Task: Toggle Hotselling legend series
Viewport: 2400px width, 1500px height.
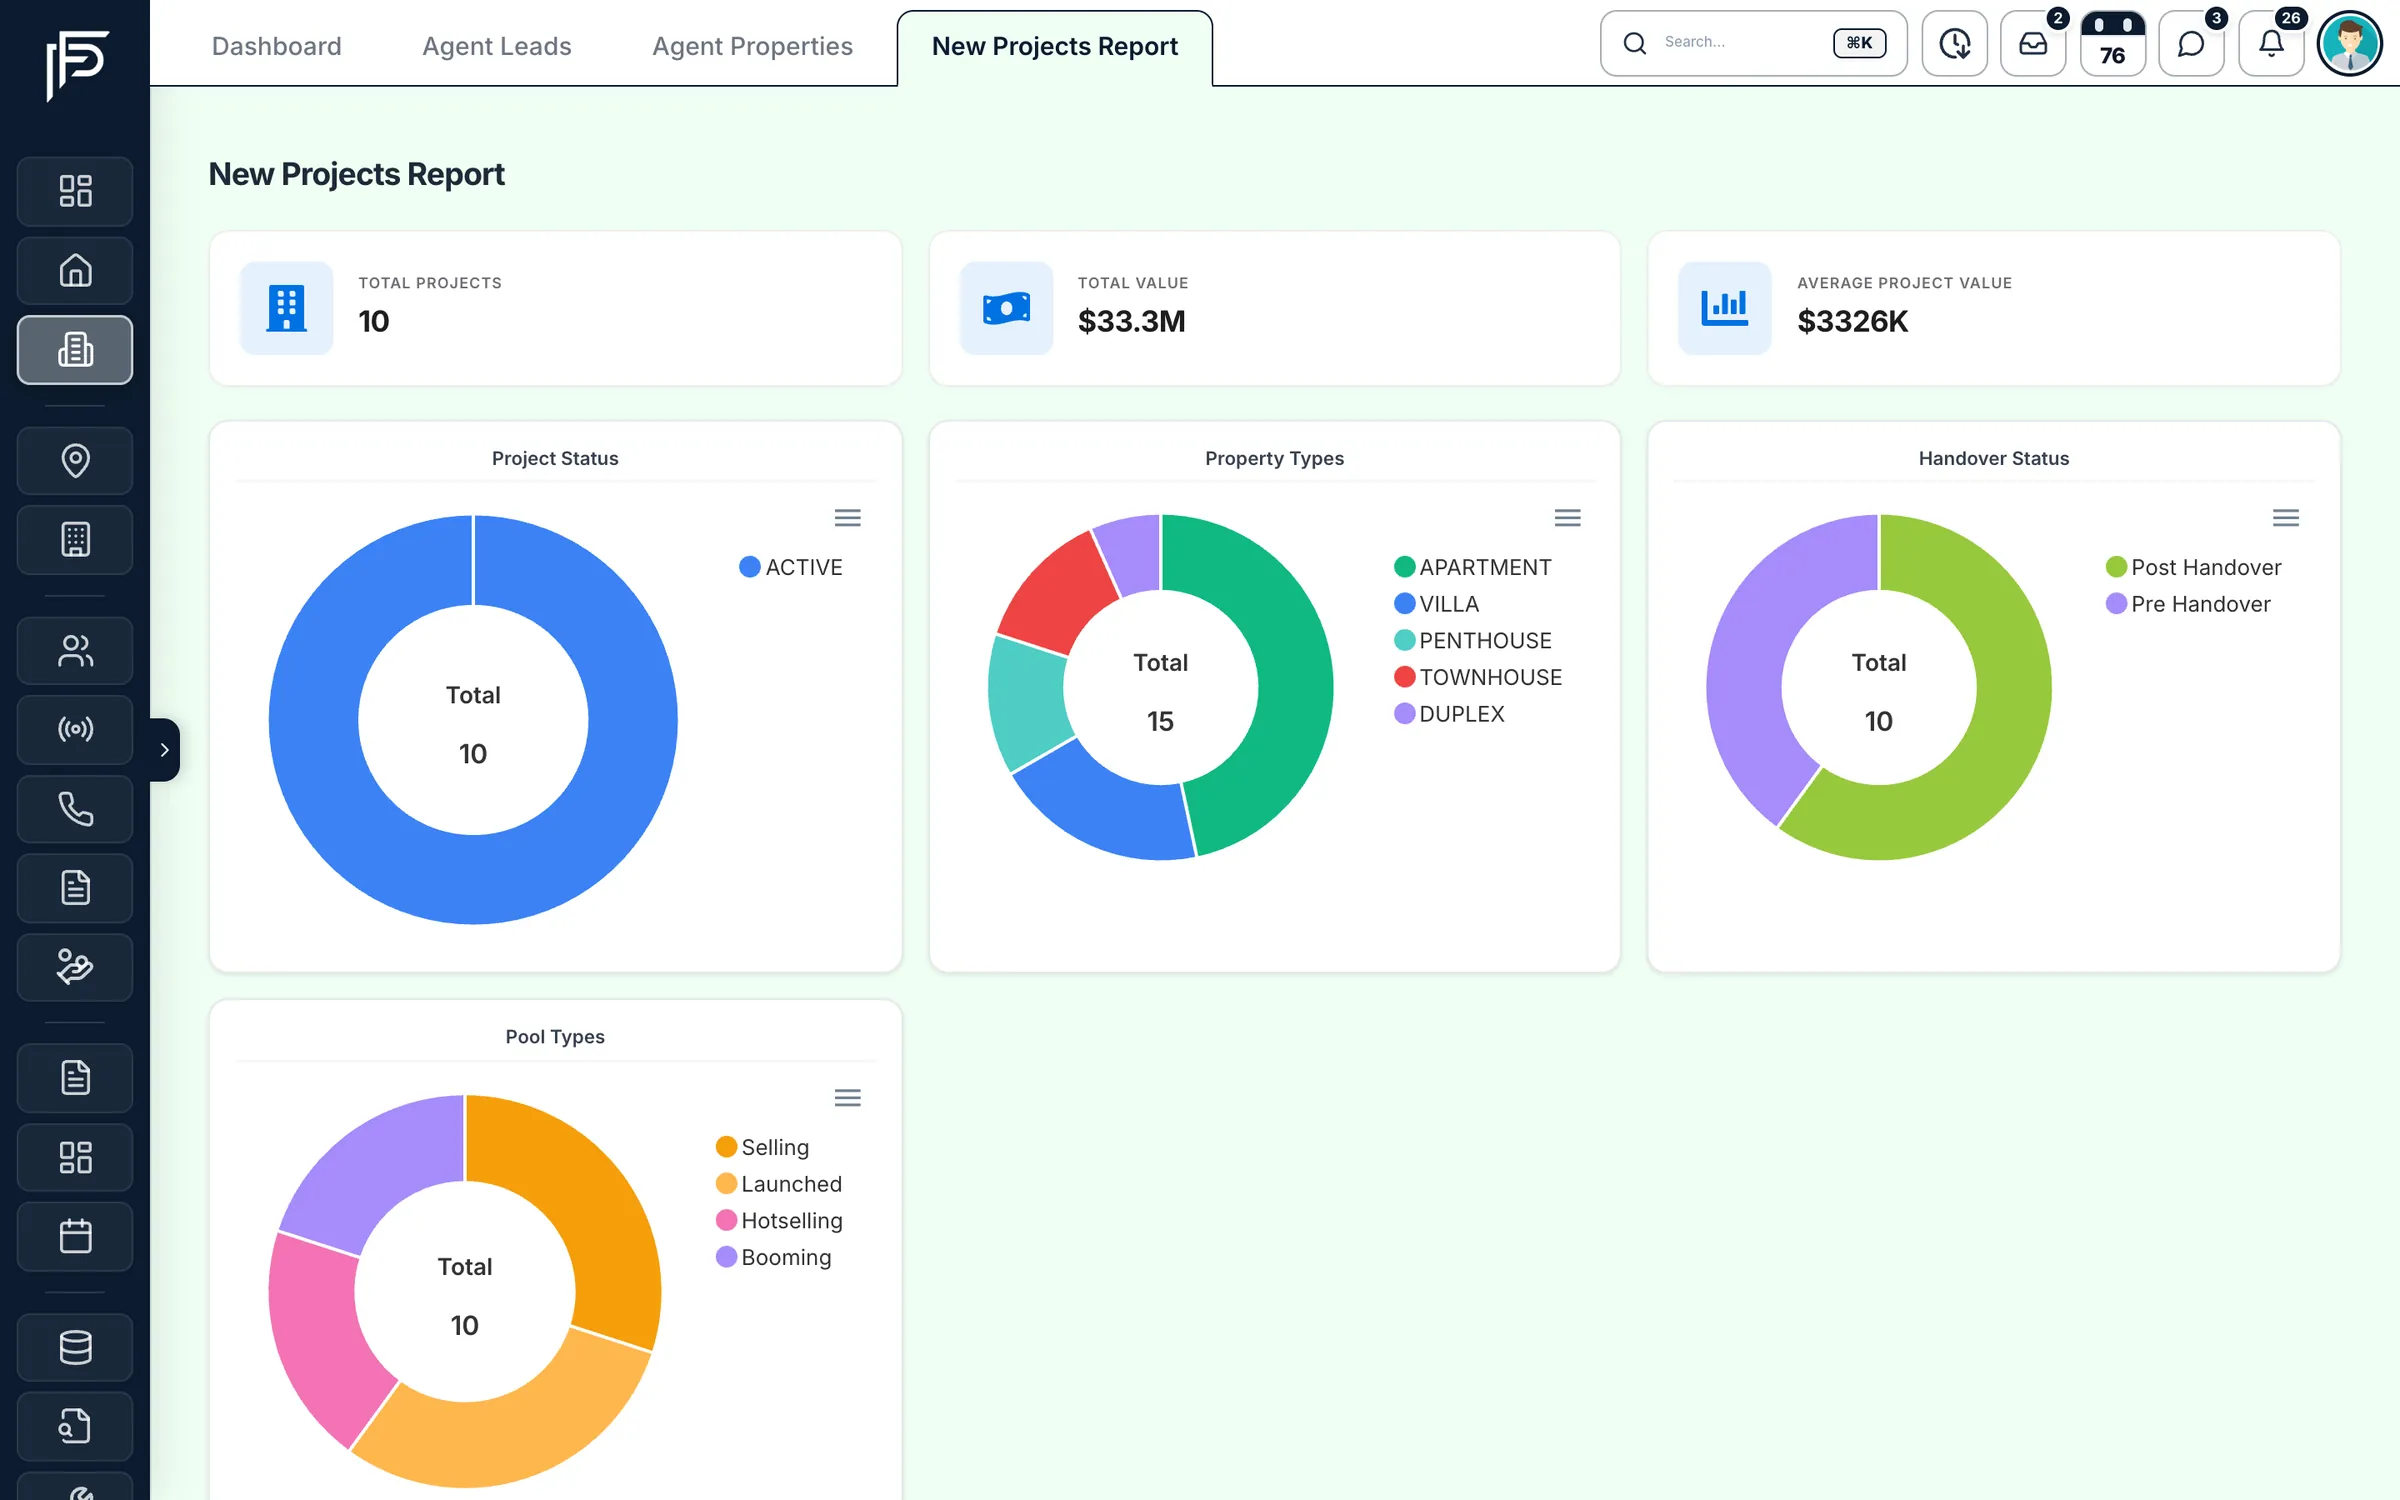Action: (780, 1221)
